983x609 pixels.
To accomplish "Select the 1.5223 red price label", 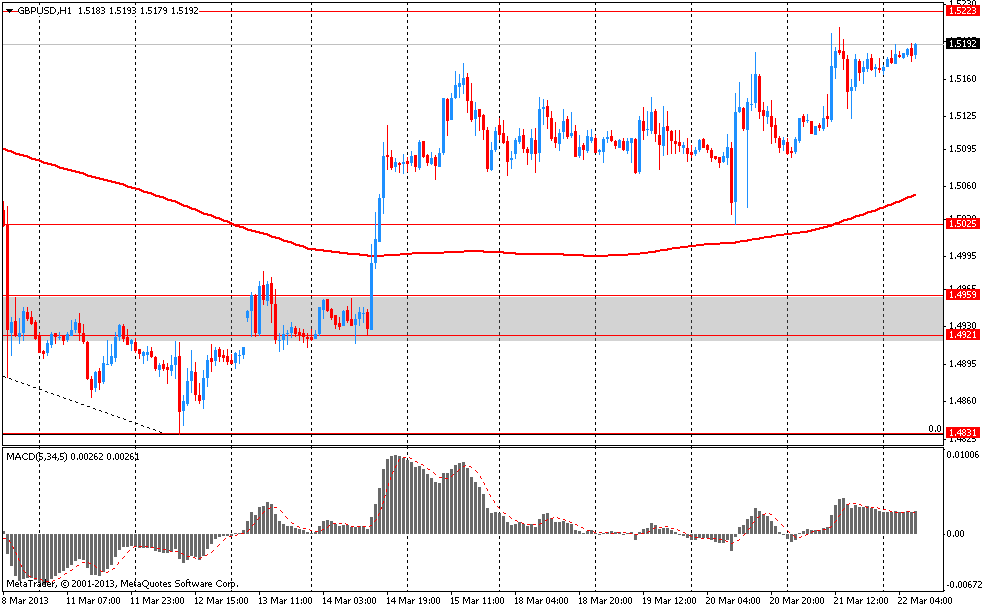I will (x=962, y=11).
